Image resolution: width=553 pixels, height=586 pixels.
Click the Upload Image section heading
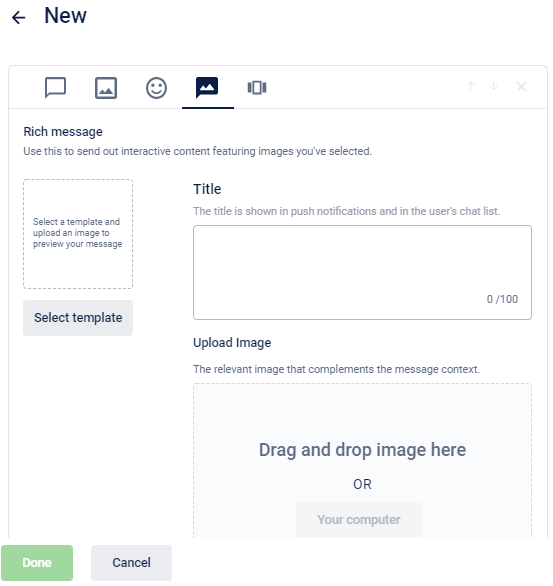click(x=232, y=343)
